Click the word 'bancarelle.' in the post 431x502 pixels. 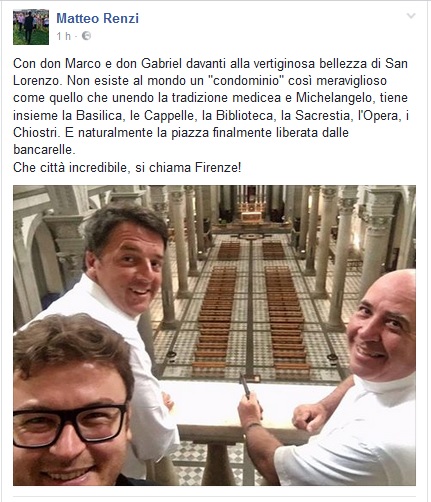(x=44, y=150)
